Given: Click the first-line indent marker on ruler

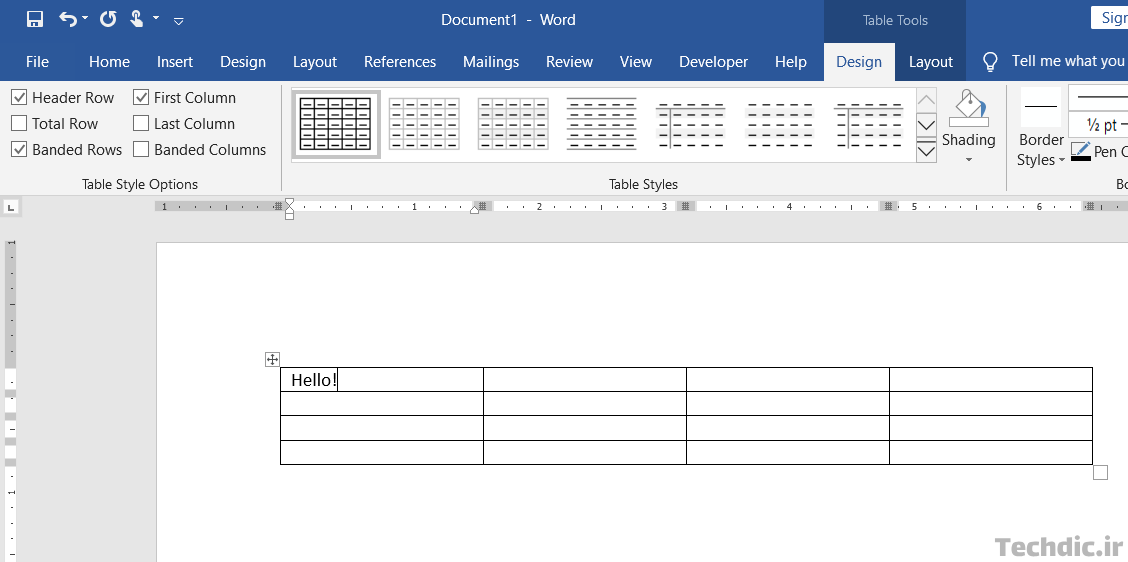Looking at the screenshot, I should 289,202.
